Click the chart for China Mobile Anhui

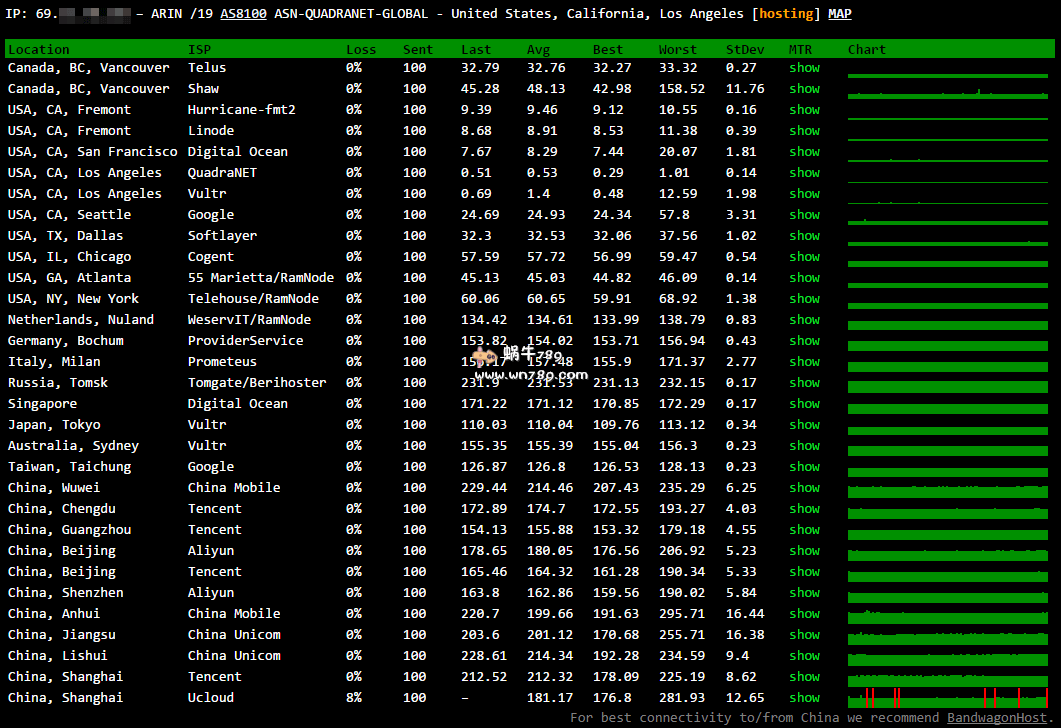click(x=947, y=614)
